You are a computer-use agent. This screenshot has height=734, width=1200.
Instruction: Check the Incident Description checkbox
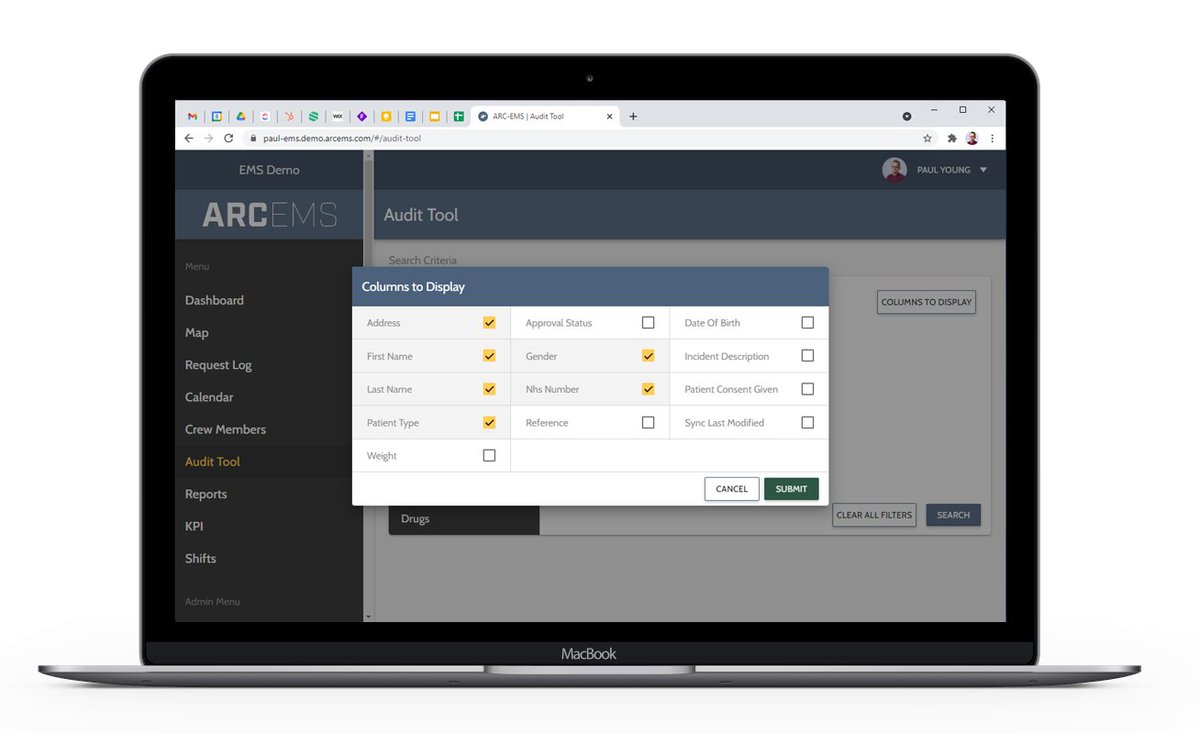click(808, 356)
